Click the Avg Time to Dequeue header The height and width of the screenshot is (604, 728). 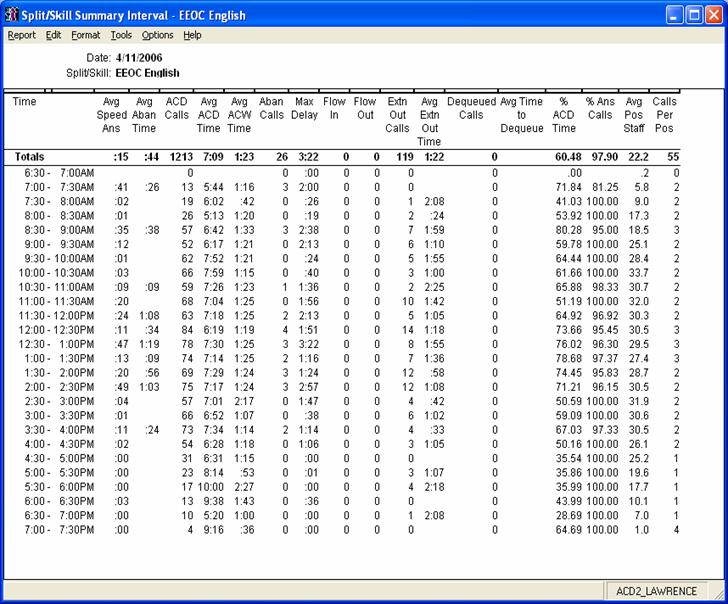point(522,115)
